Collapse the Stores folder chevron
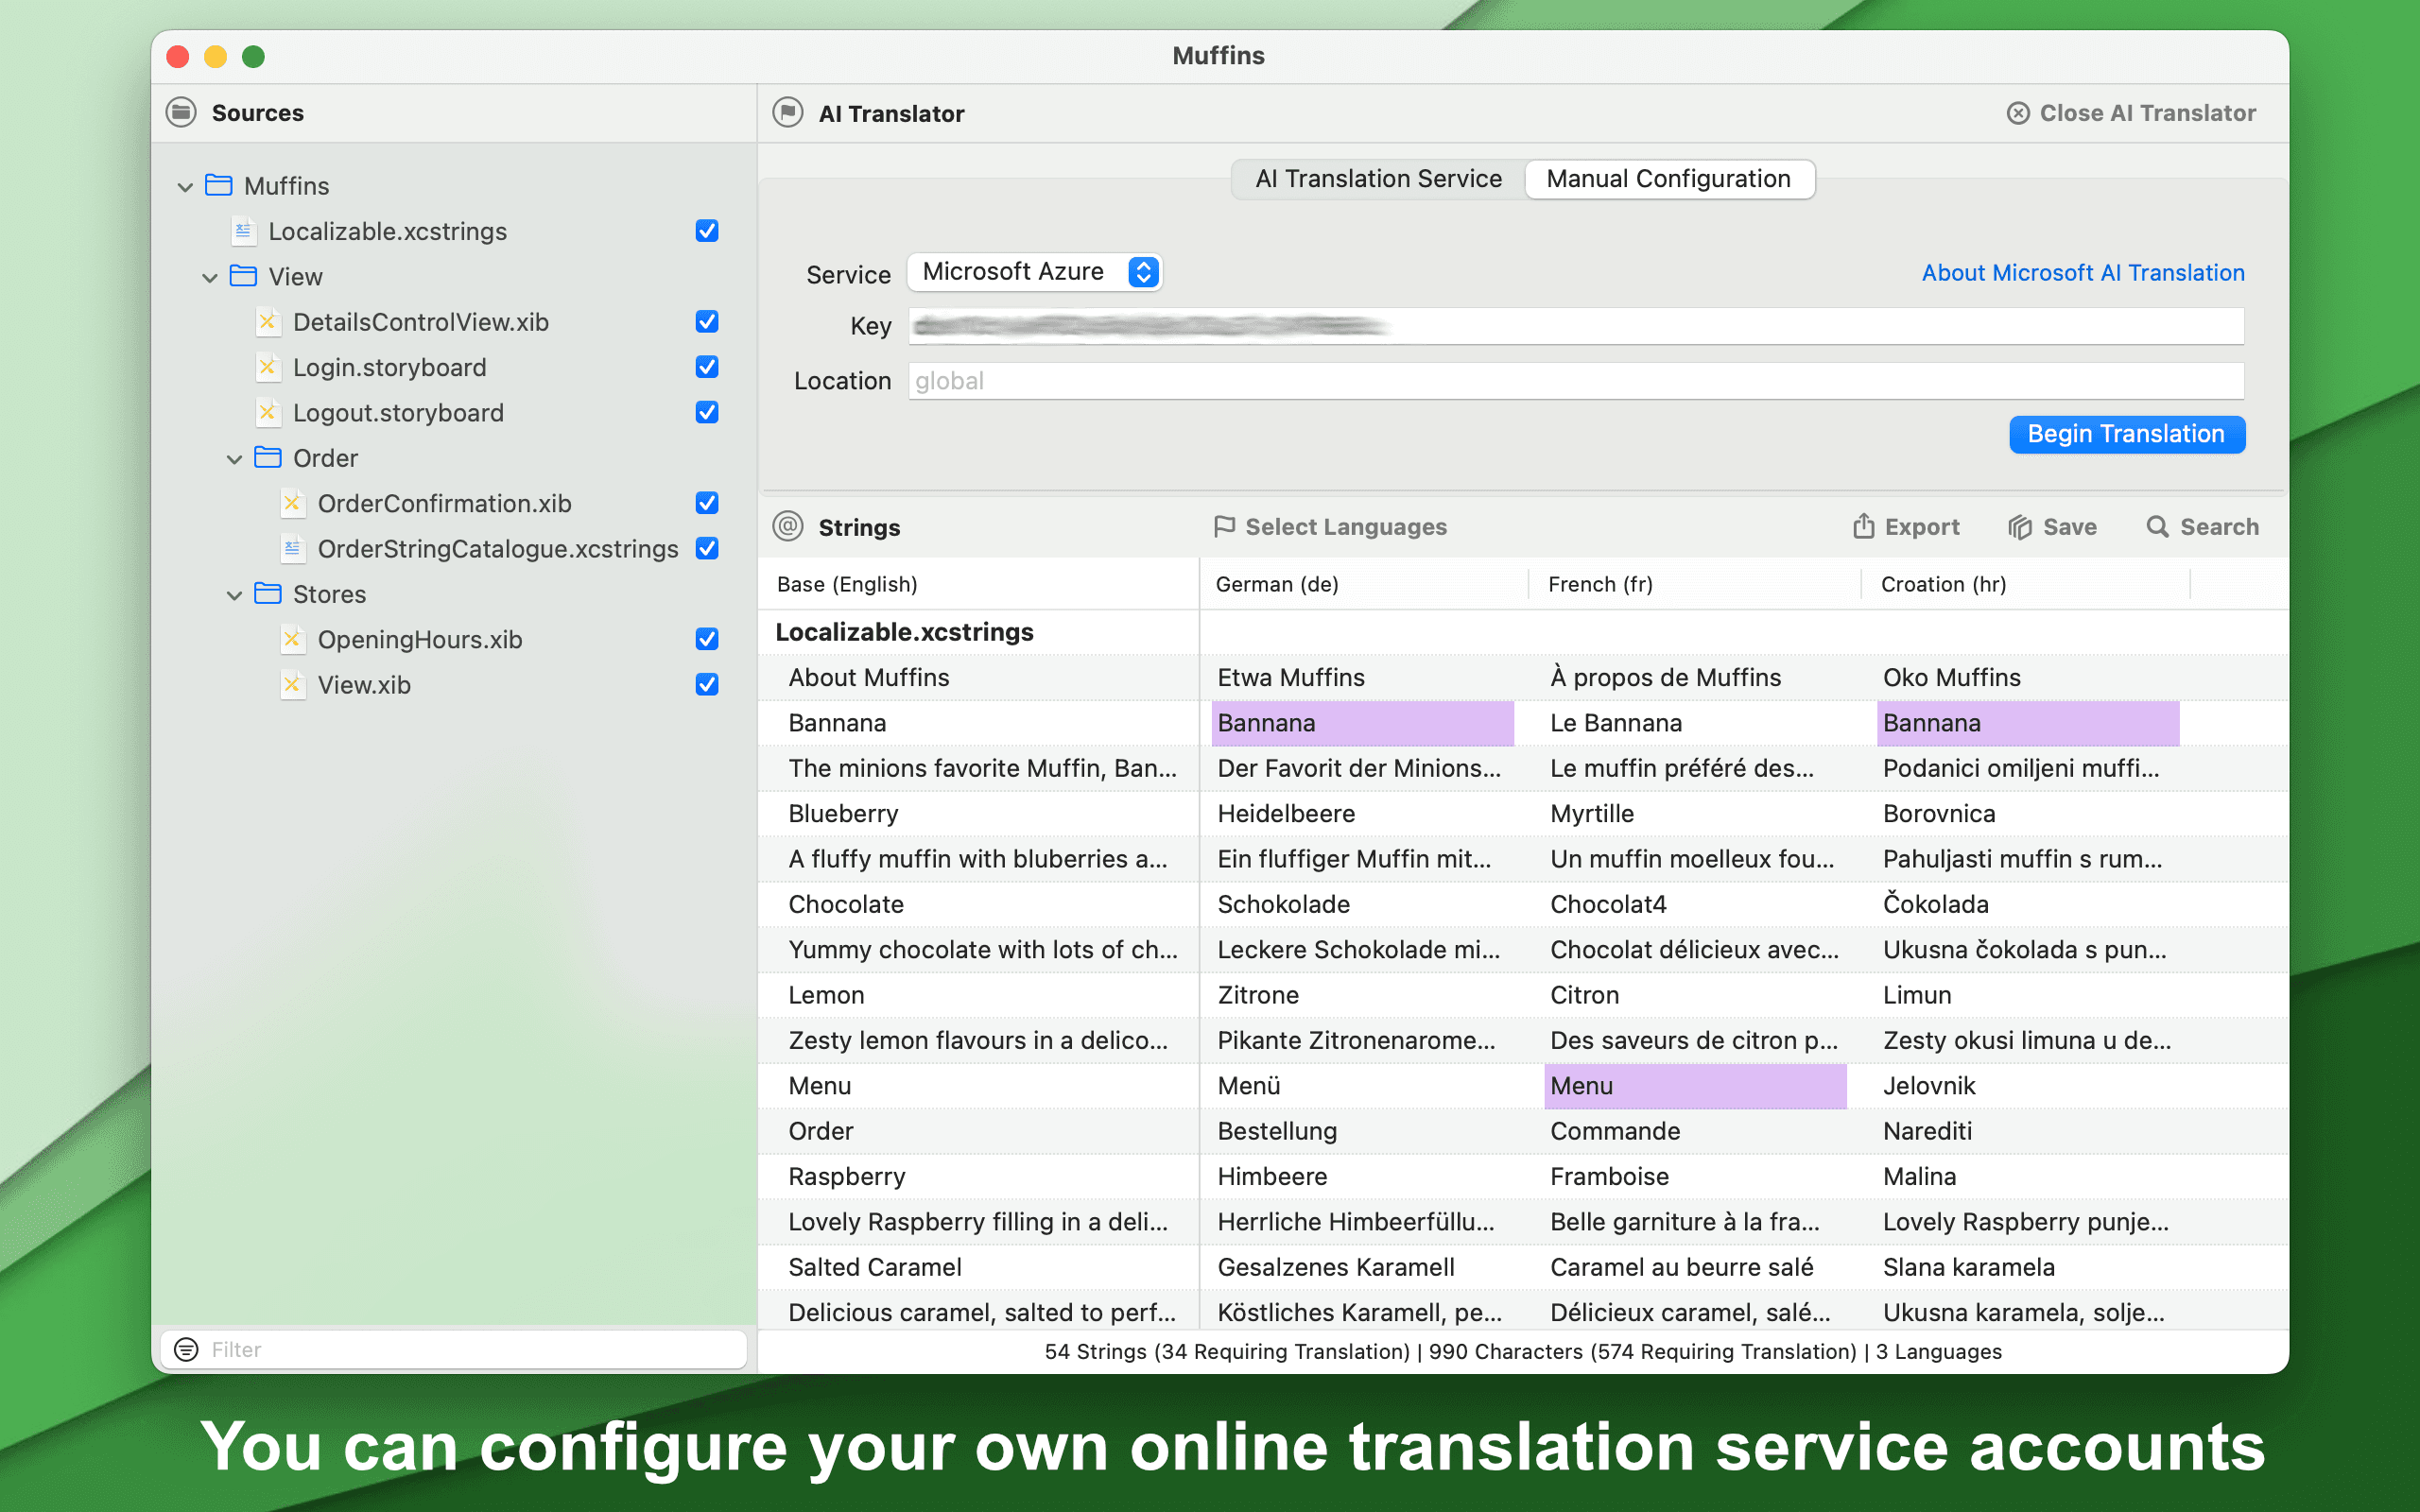The image size is (2420, 1512). pos(234,595)
